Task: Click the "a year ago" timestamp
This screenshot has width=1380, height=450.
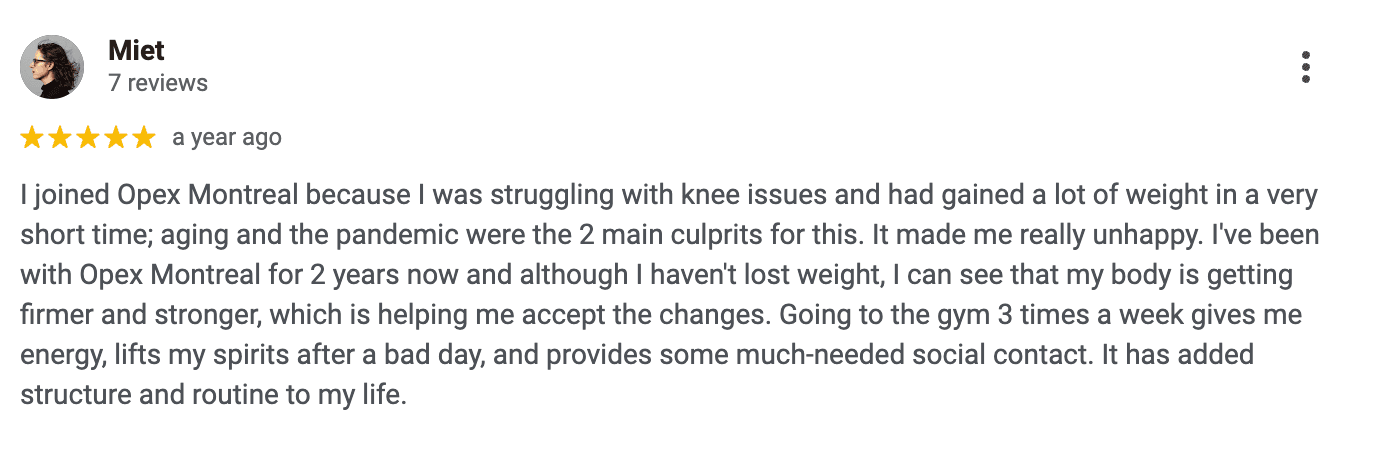Action: coord(227,138)
